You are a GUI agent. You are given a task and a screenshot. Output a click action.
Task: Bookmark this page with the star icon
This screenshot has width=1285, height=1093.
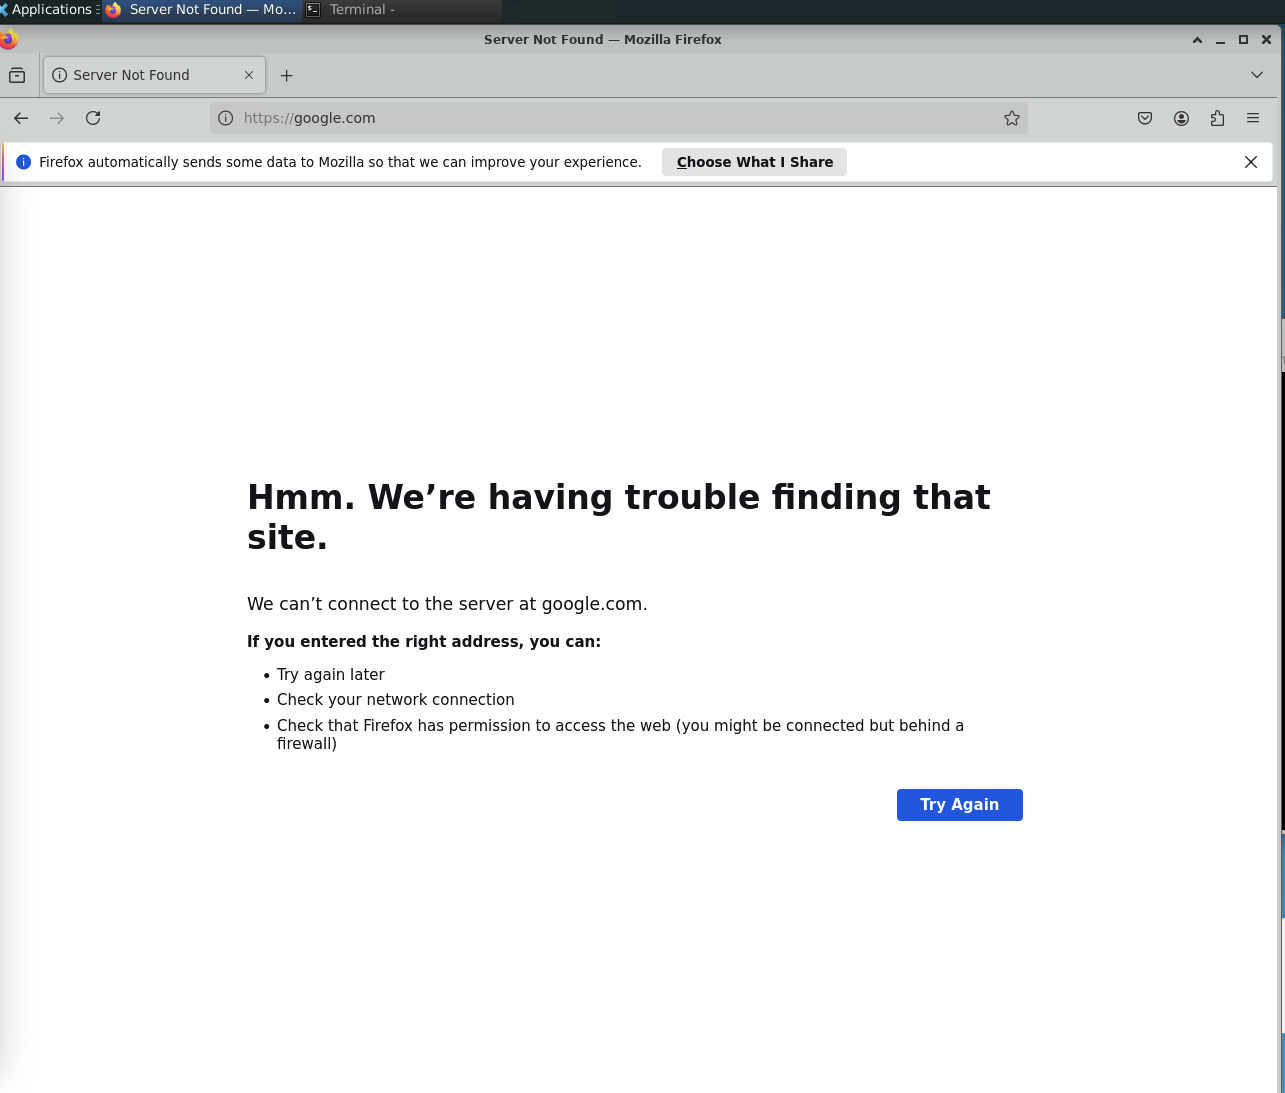1012,118
